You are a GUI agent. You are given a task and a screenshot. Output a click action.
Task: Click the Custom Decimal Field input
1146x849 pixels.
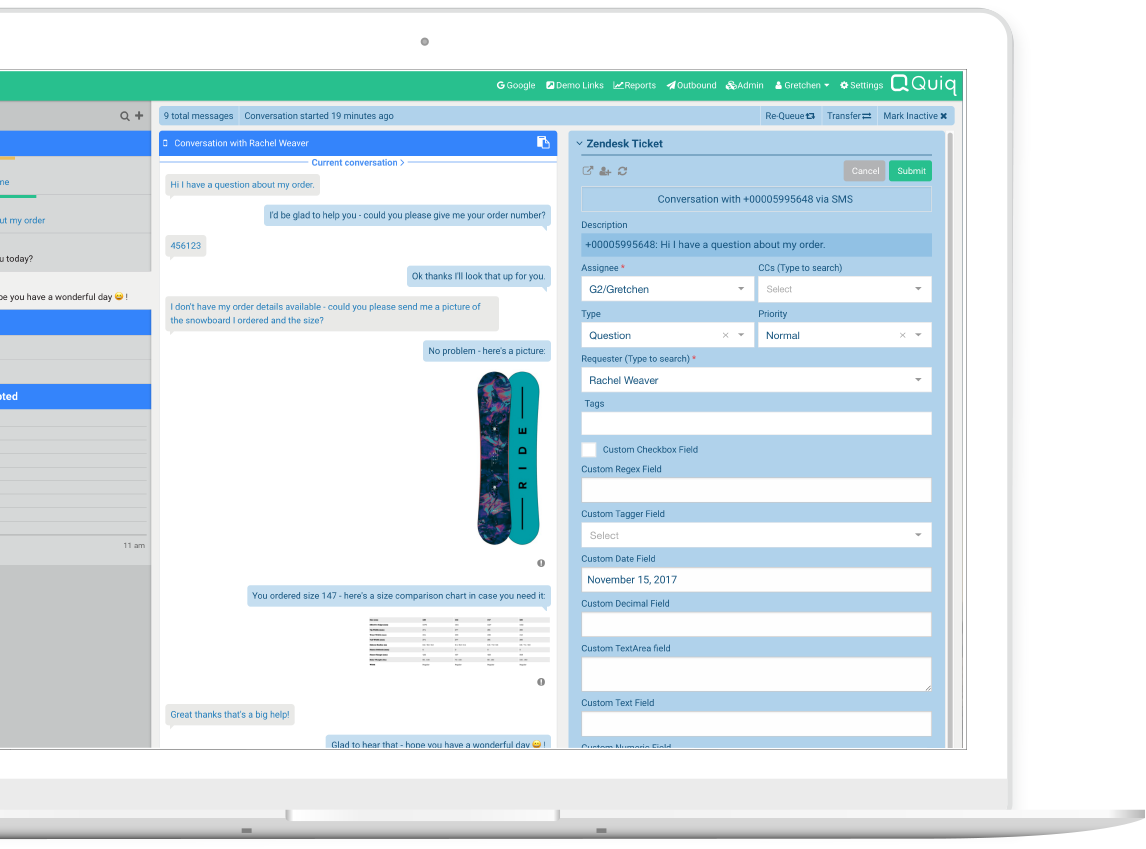pyautogui.click(x=756, y=624)
